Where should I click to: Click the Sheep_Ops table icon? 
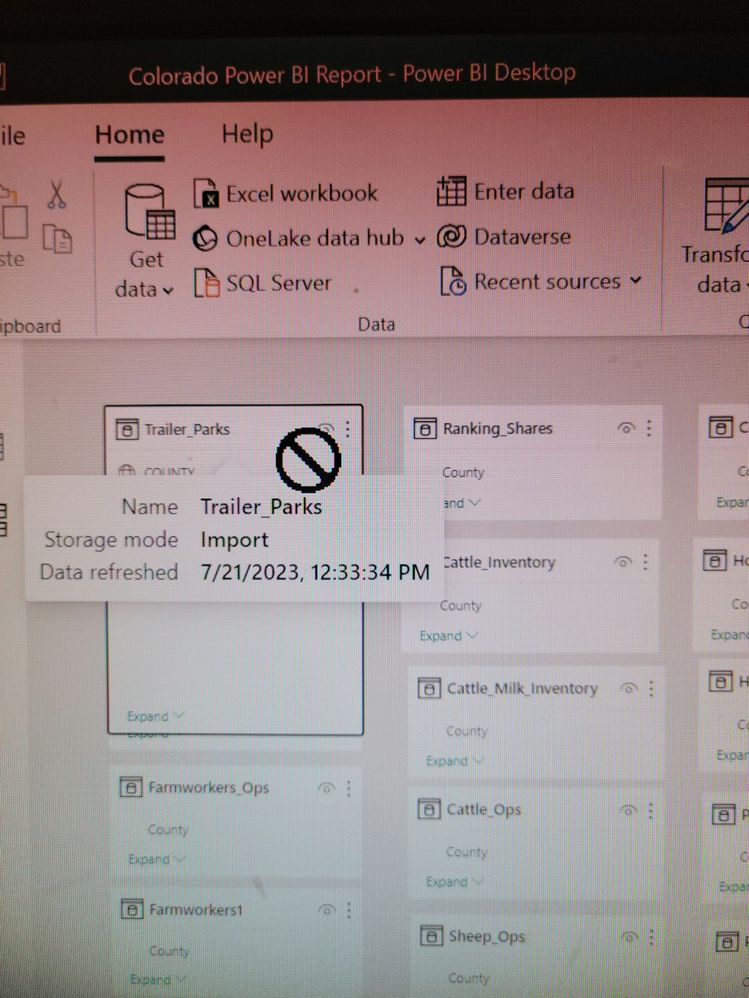point(431,936)
